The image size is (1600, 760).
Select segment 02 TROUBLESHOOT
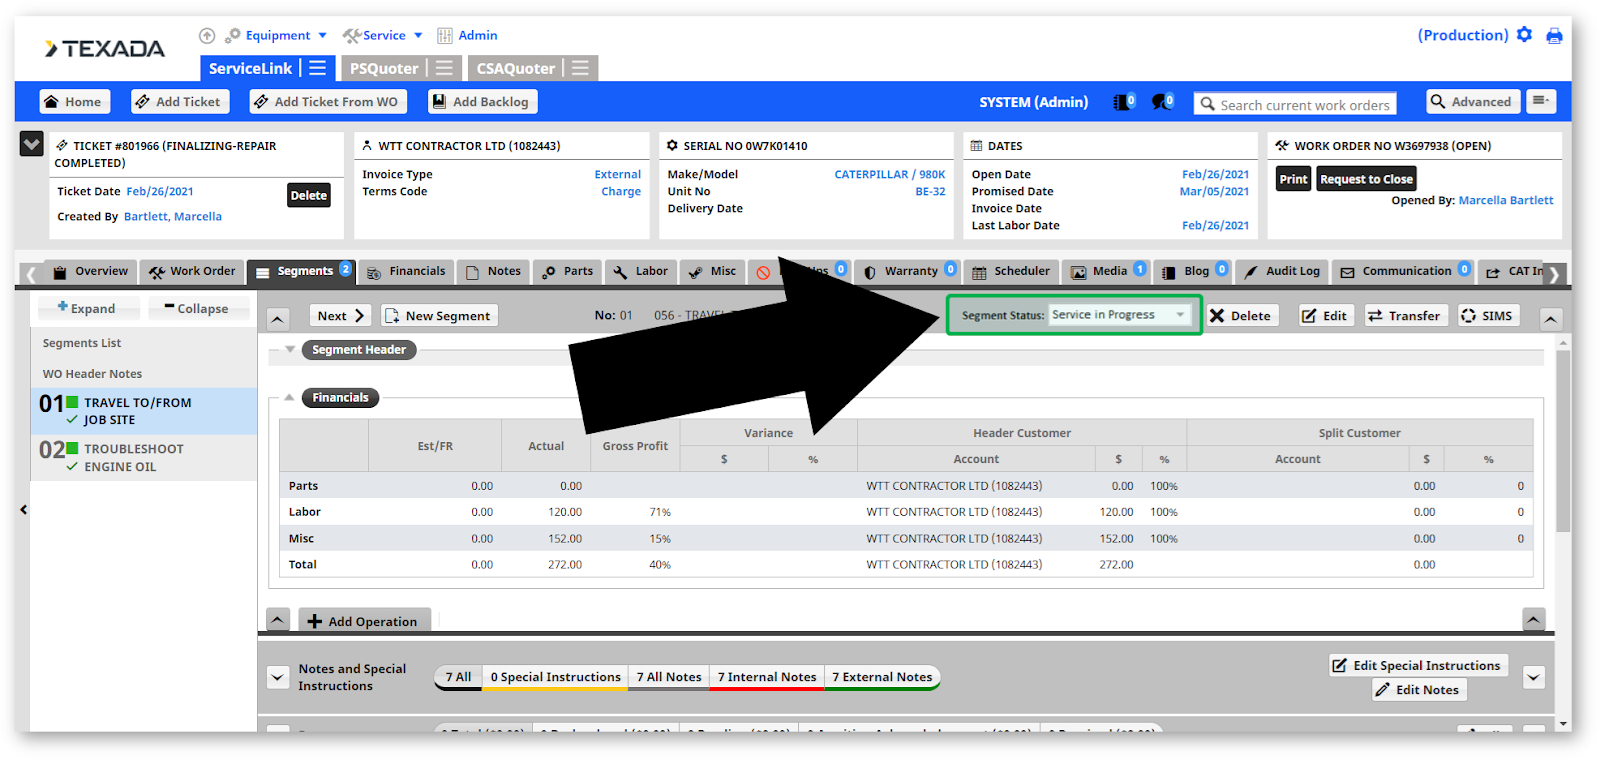tap(143, 458)
